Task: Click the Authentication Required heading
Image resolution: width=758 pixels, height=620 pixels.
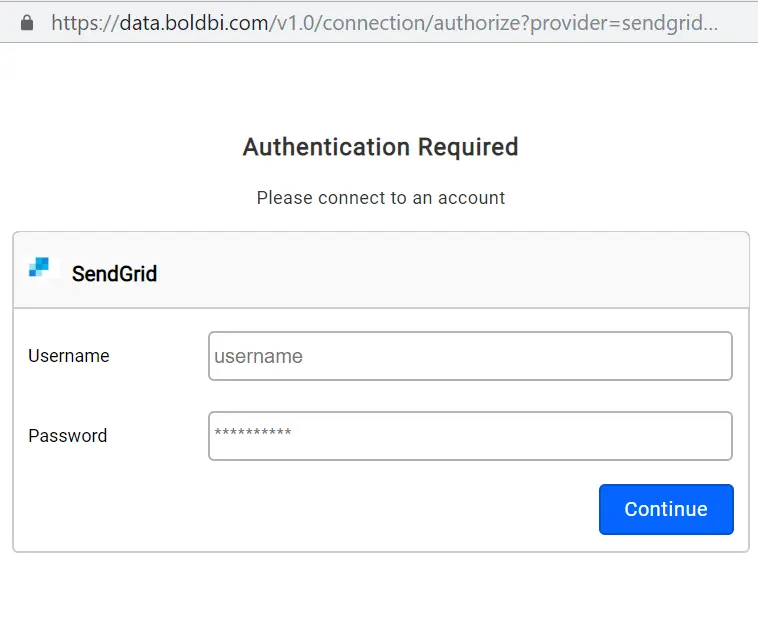Action: click(x=380, y=147)
